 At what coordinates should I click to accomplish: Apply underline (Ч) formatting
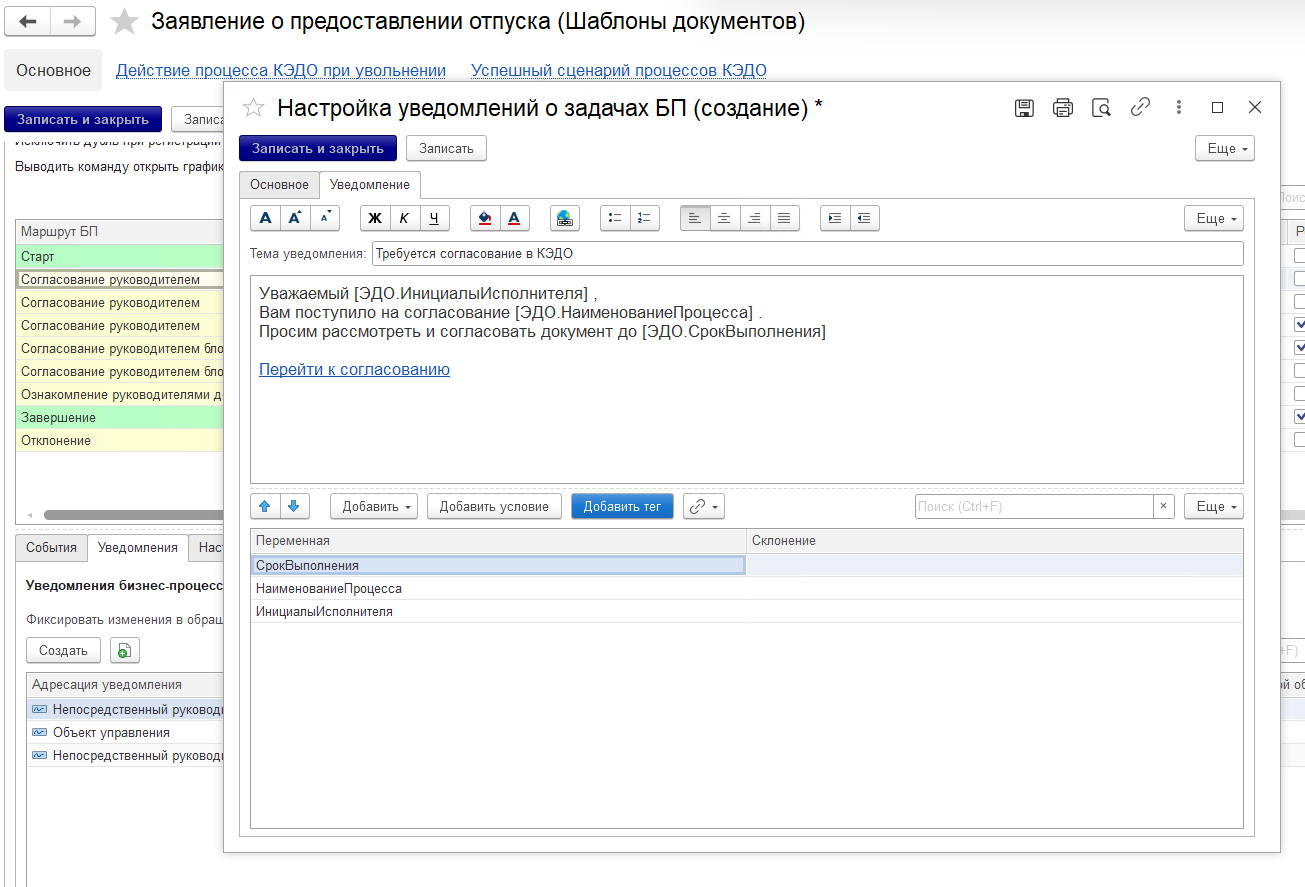(435, 218)
